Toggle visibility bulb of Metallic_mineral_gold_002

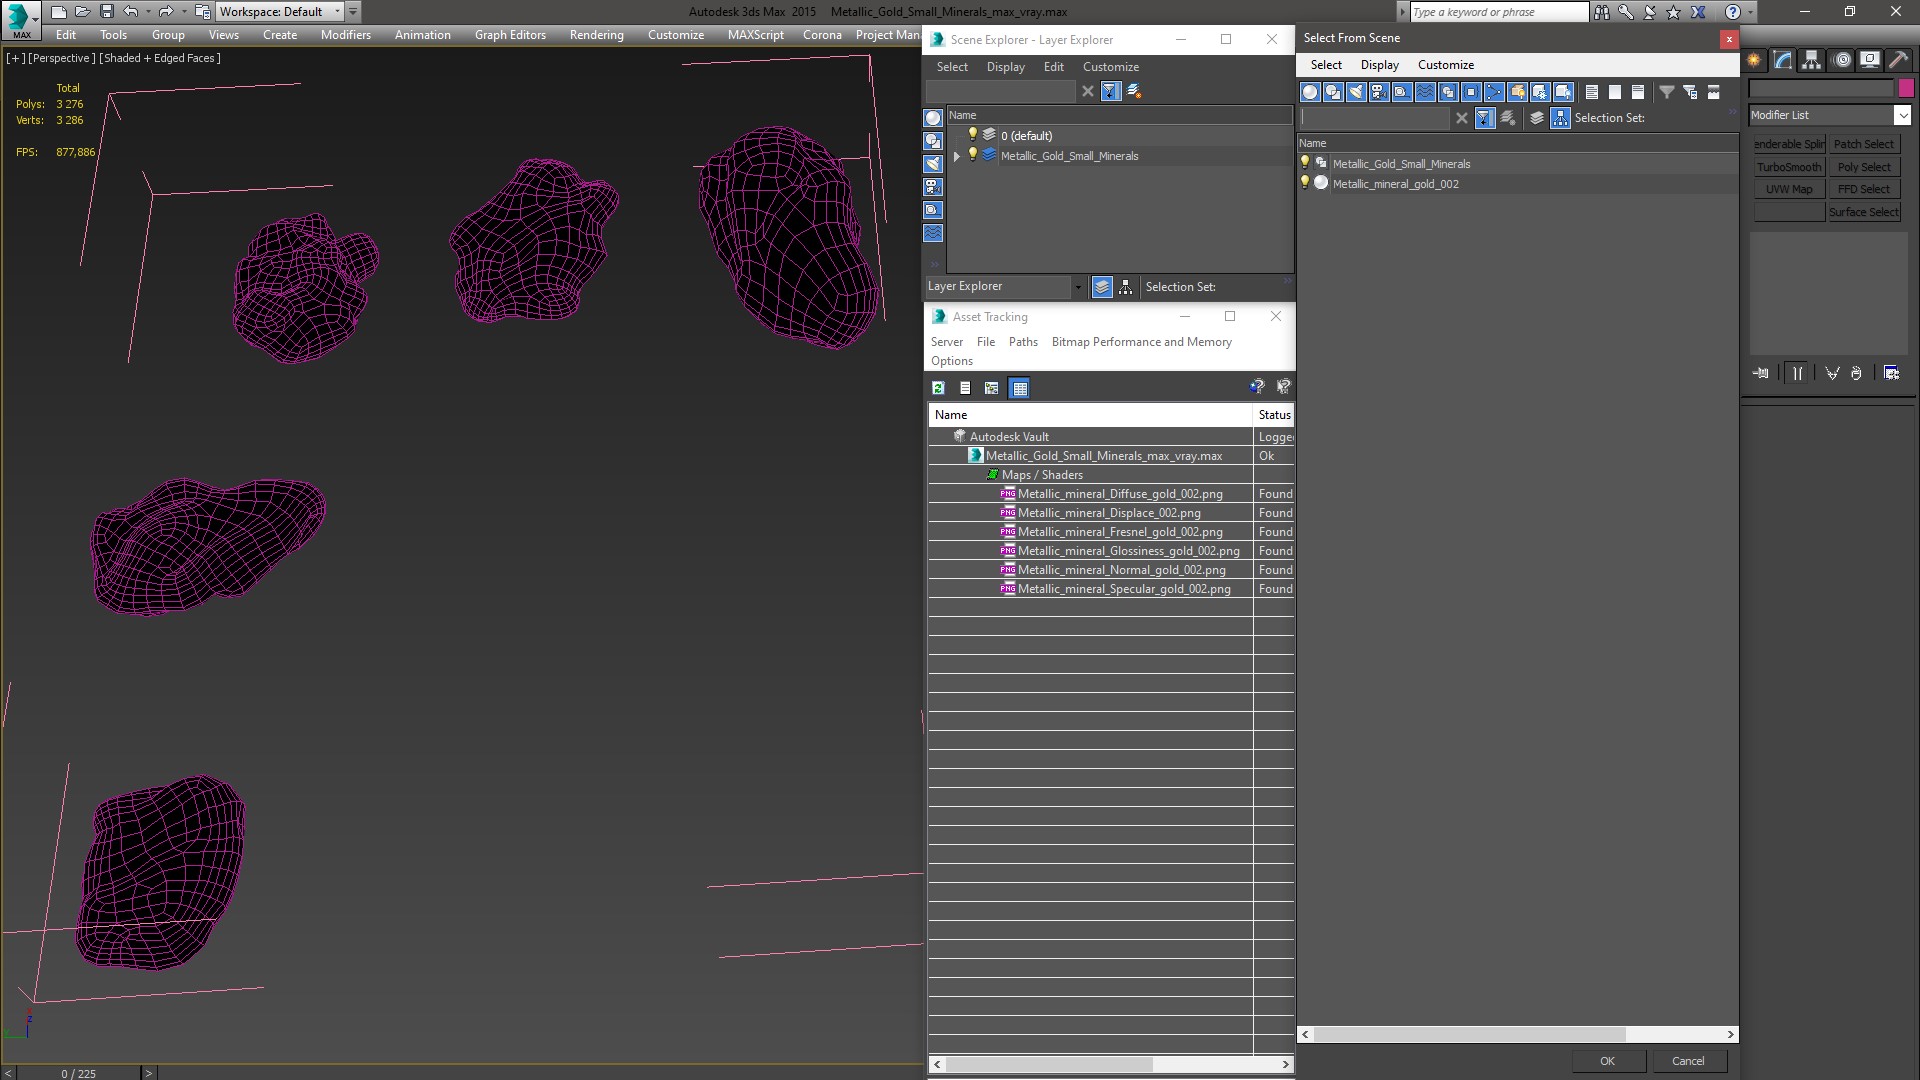1304,183
